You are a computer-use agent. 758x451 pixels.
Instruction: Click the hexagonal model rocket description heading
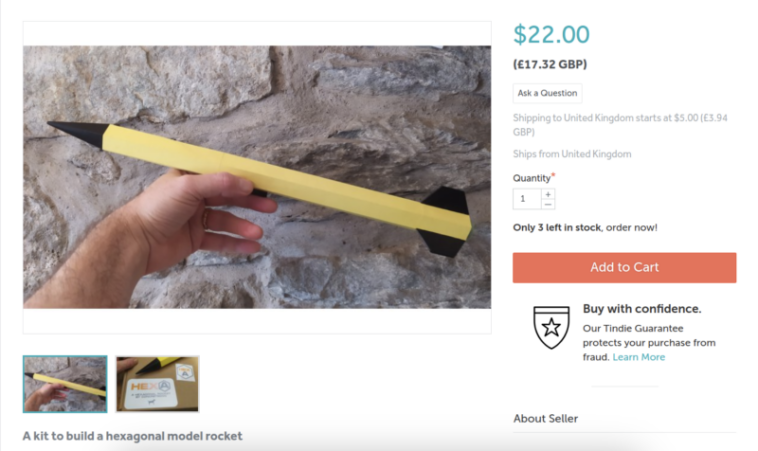(132, 436)
